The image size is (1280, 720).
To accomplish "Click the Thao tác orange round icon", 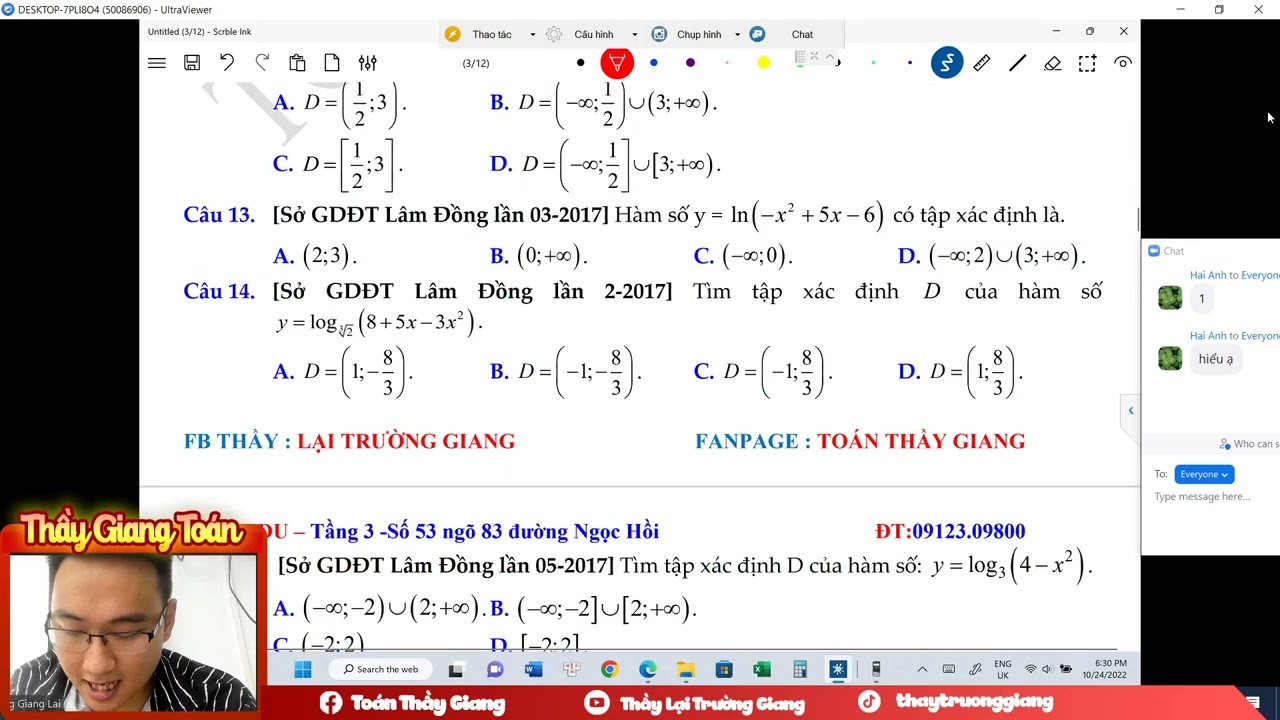I will (452, 34).
